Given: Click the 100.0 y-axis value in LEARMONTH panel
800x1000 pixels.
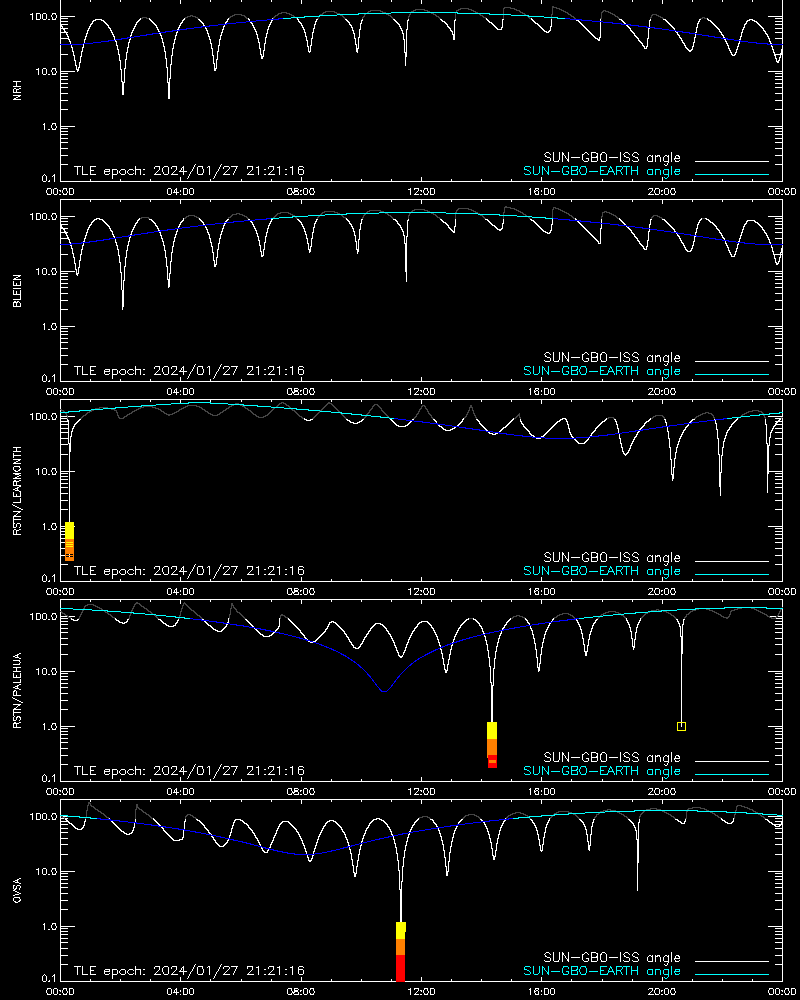Looking at the screenshot, I should click(43, 416).
